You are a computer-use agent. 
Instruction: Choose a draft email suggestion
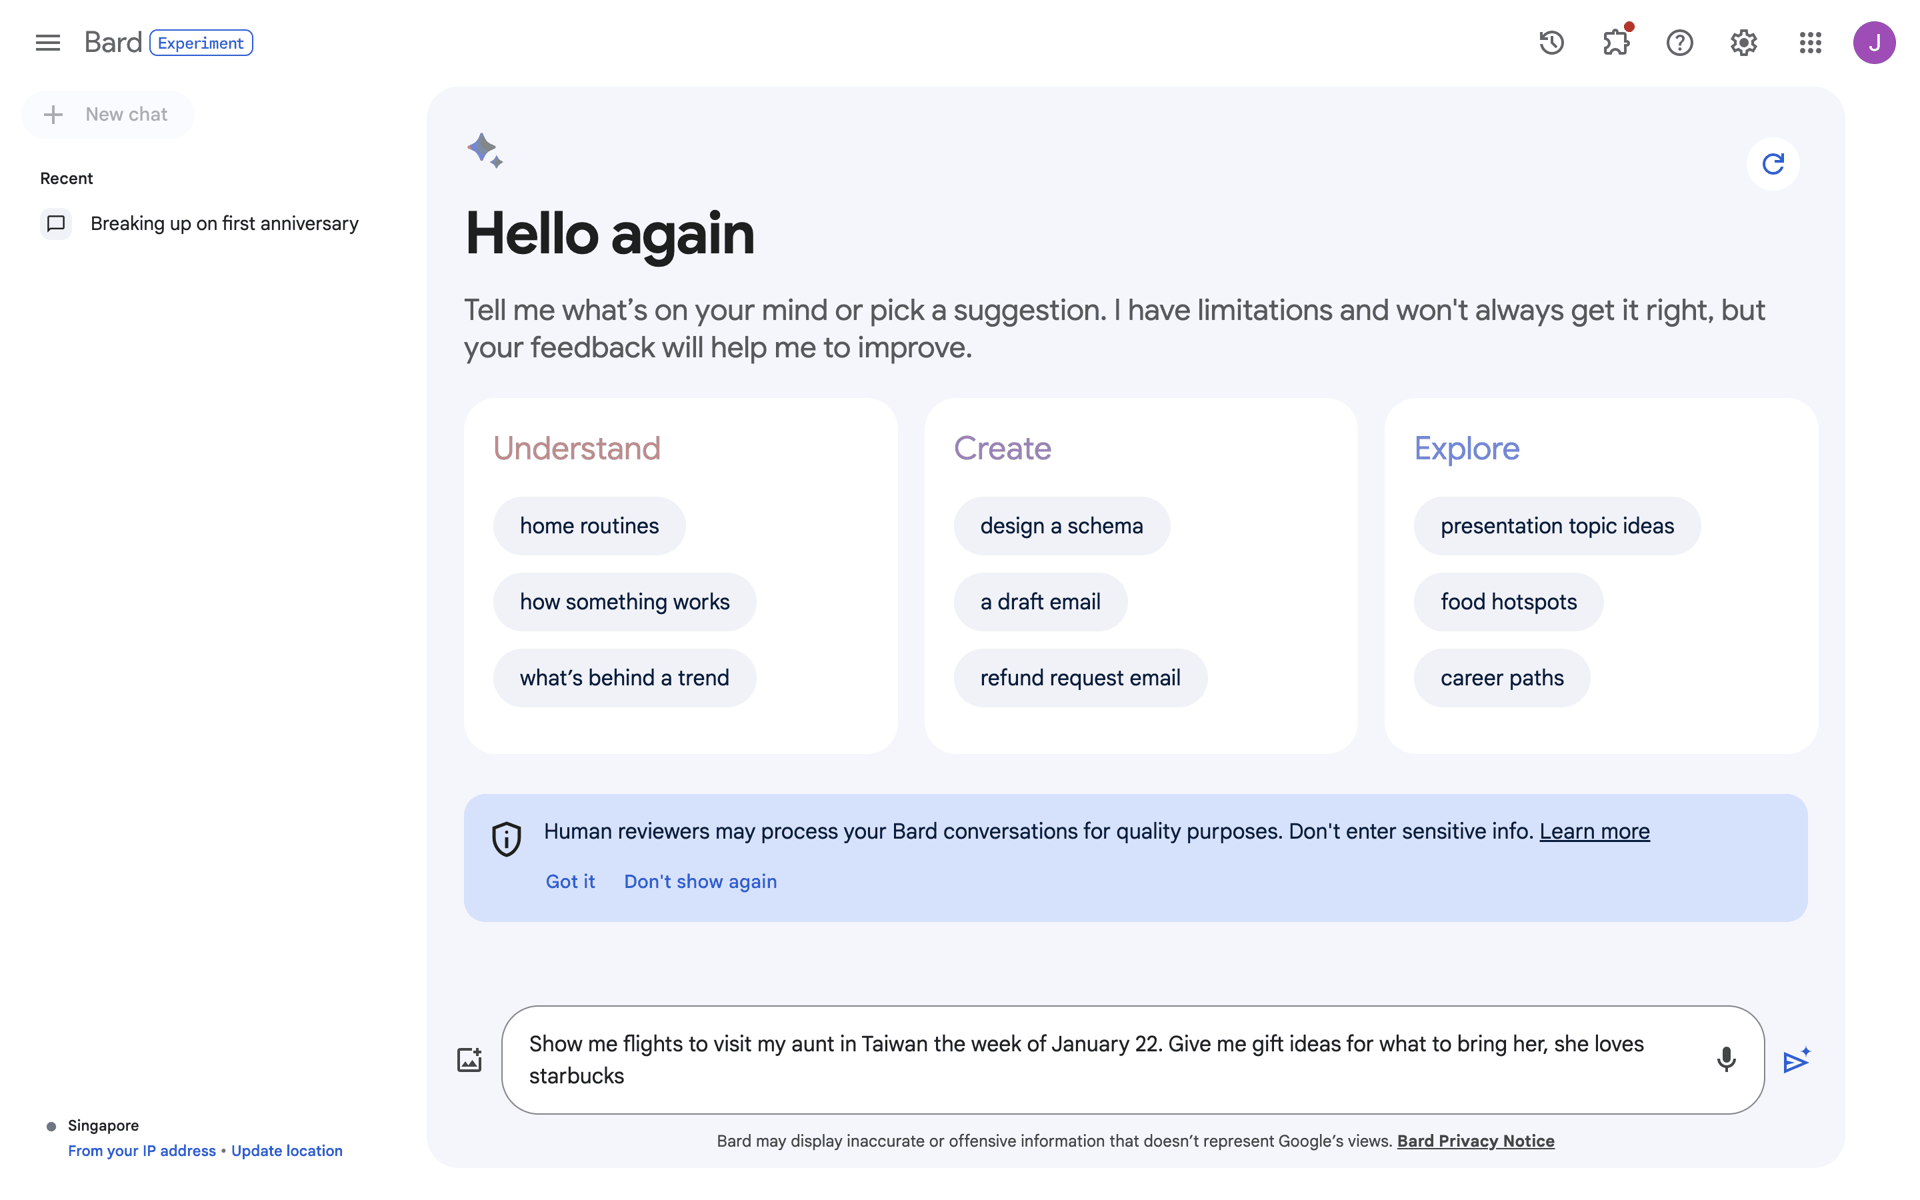1040,602
